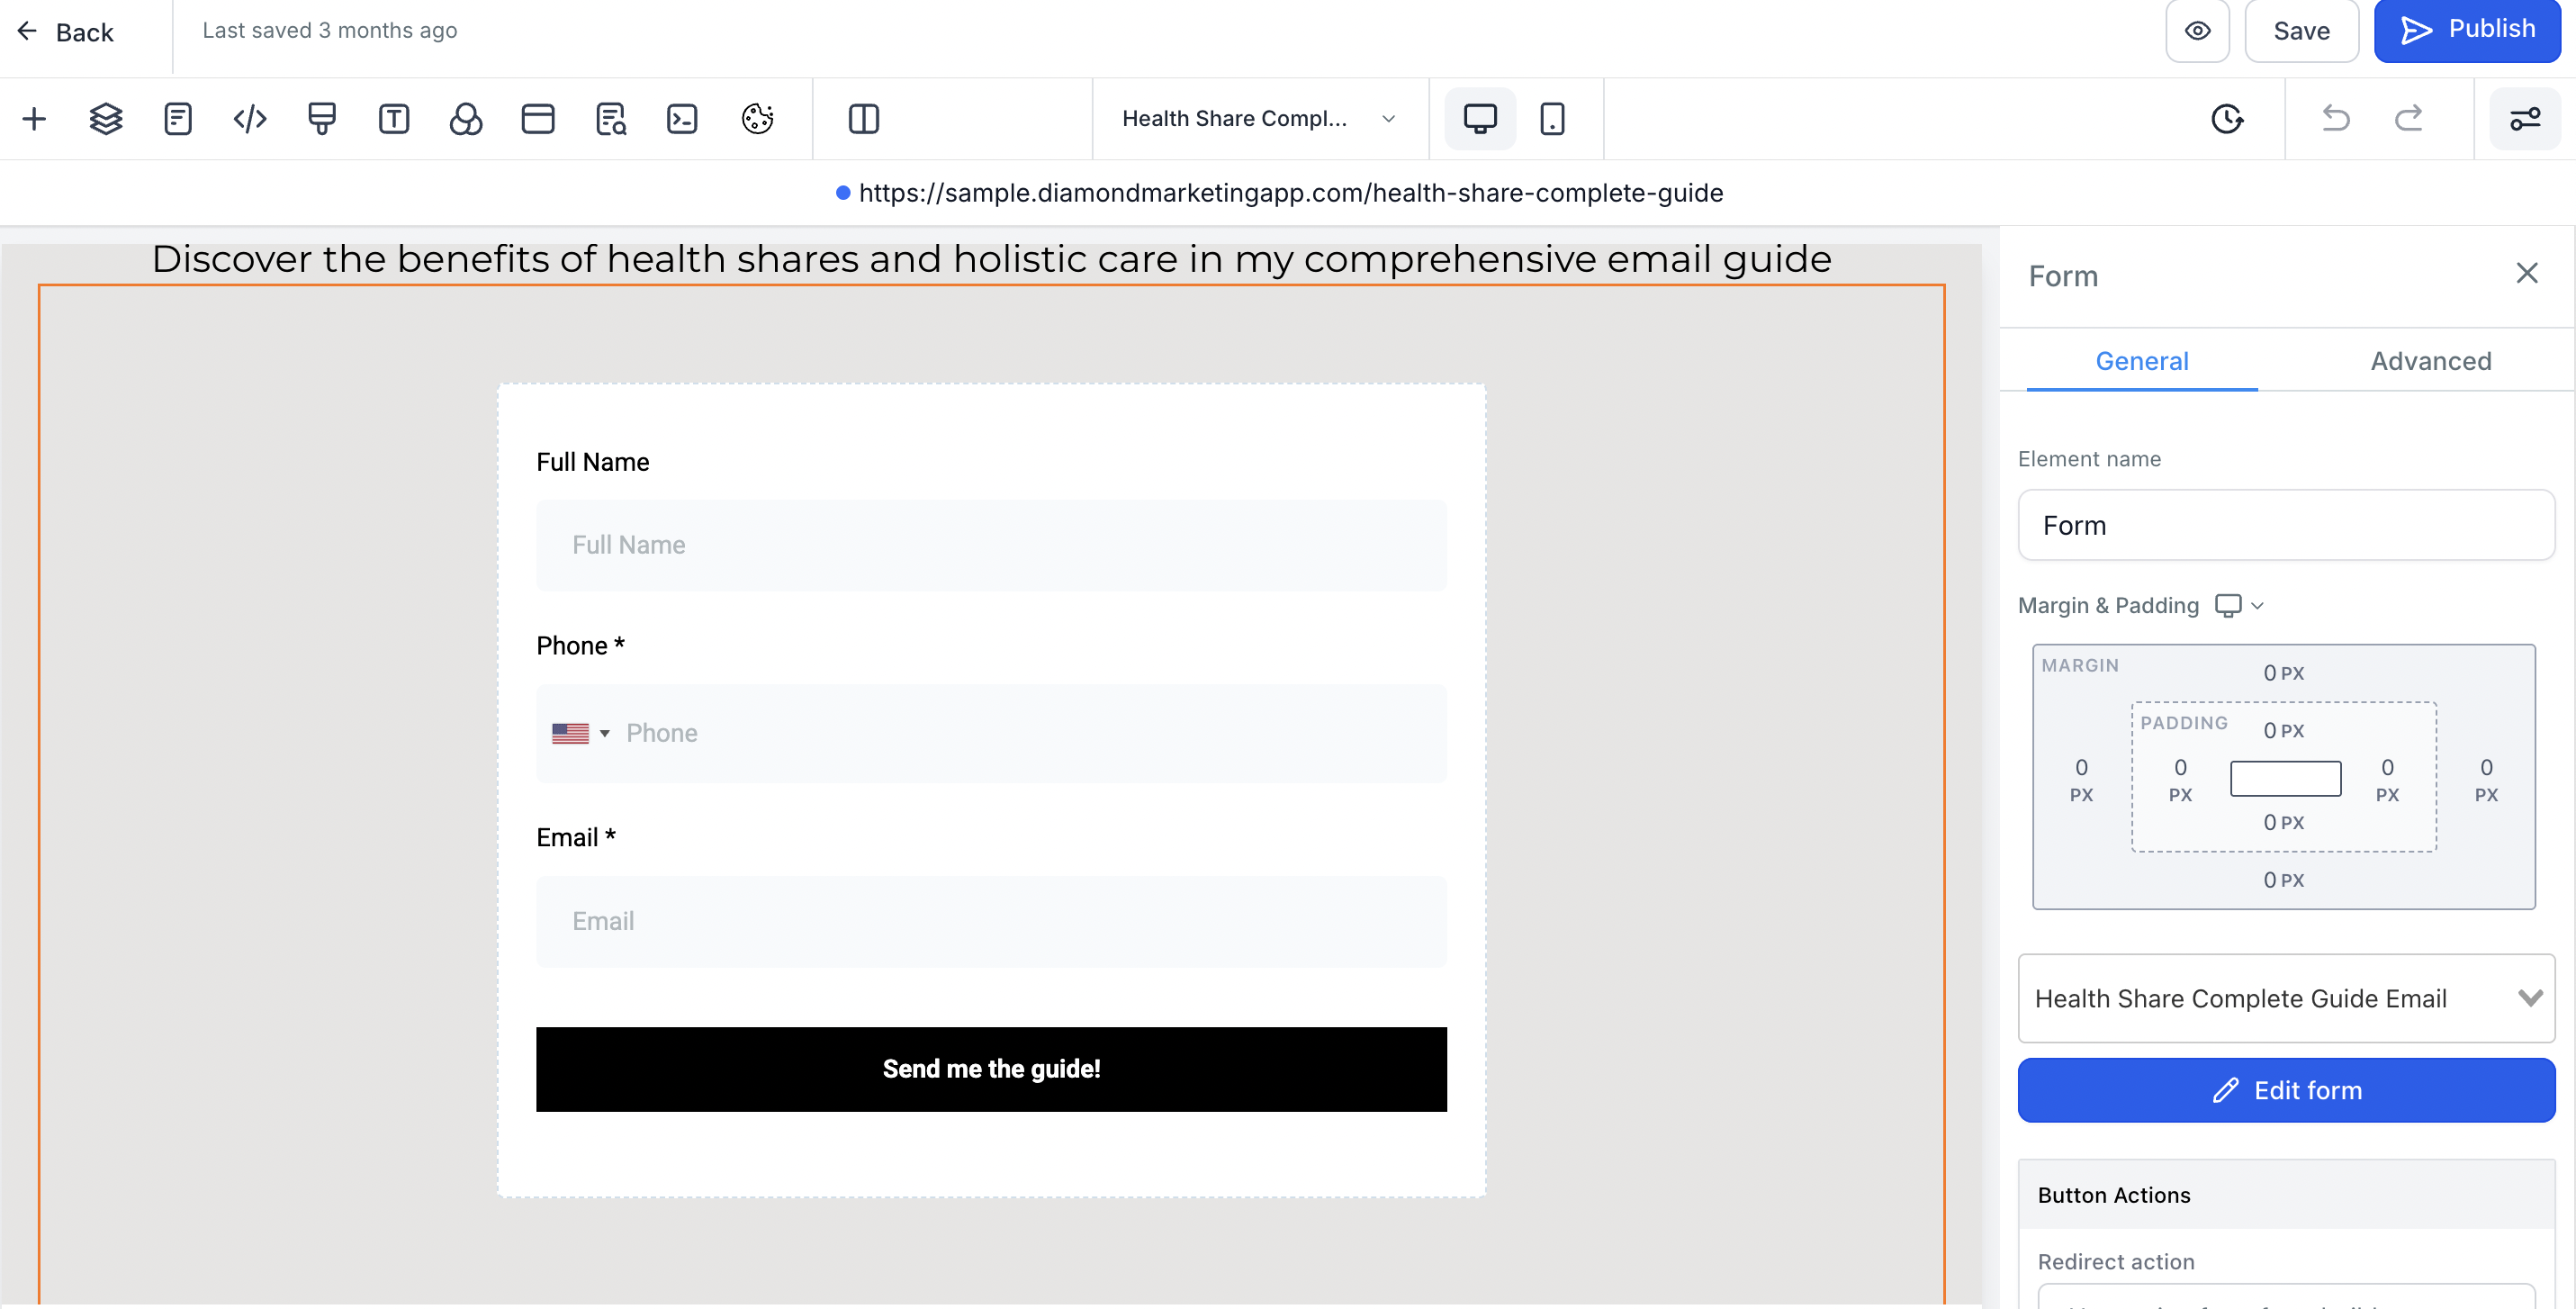Open the cookie consent icon

(x=757, y=119)
